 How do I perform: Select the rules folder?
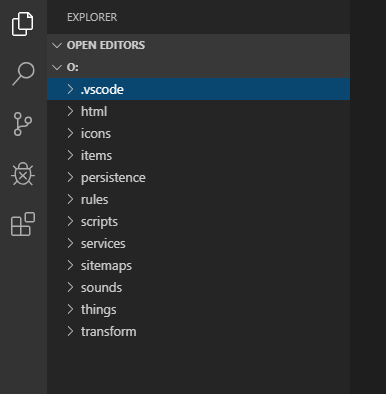[198, 199]
